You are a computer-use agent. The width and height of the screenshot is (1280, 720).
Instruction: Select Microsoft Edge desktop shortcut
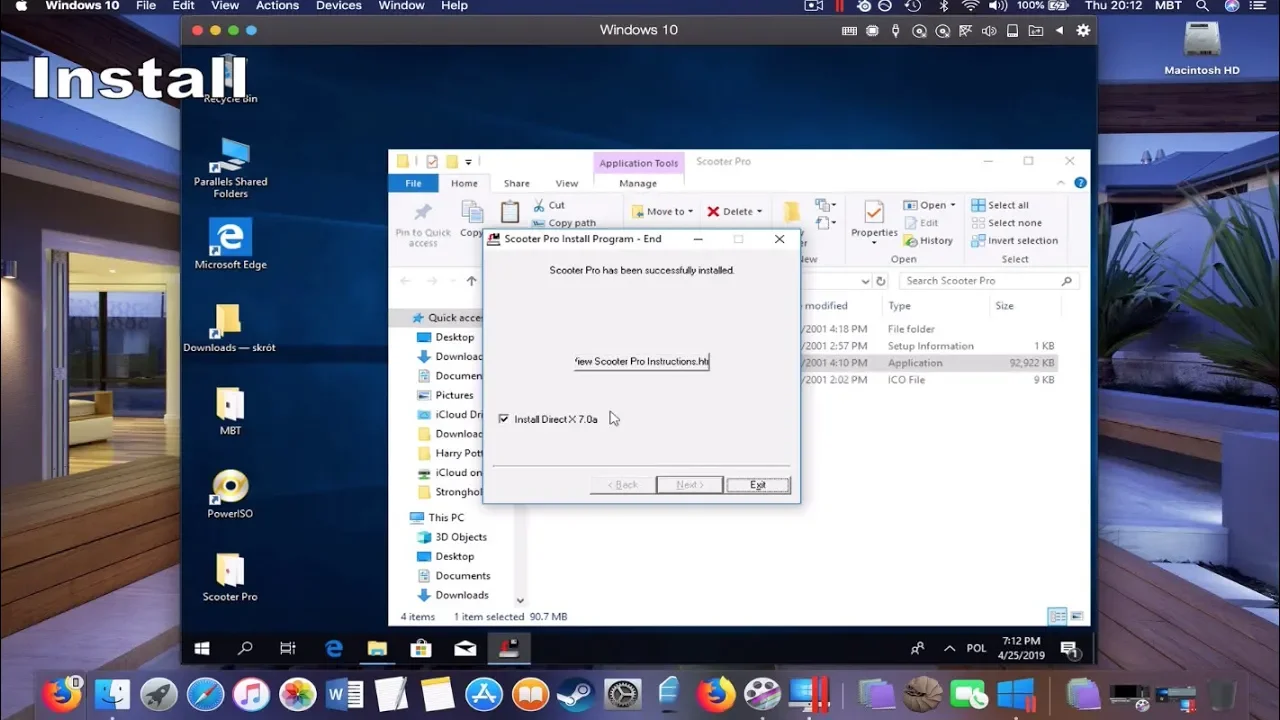230,244
